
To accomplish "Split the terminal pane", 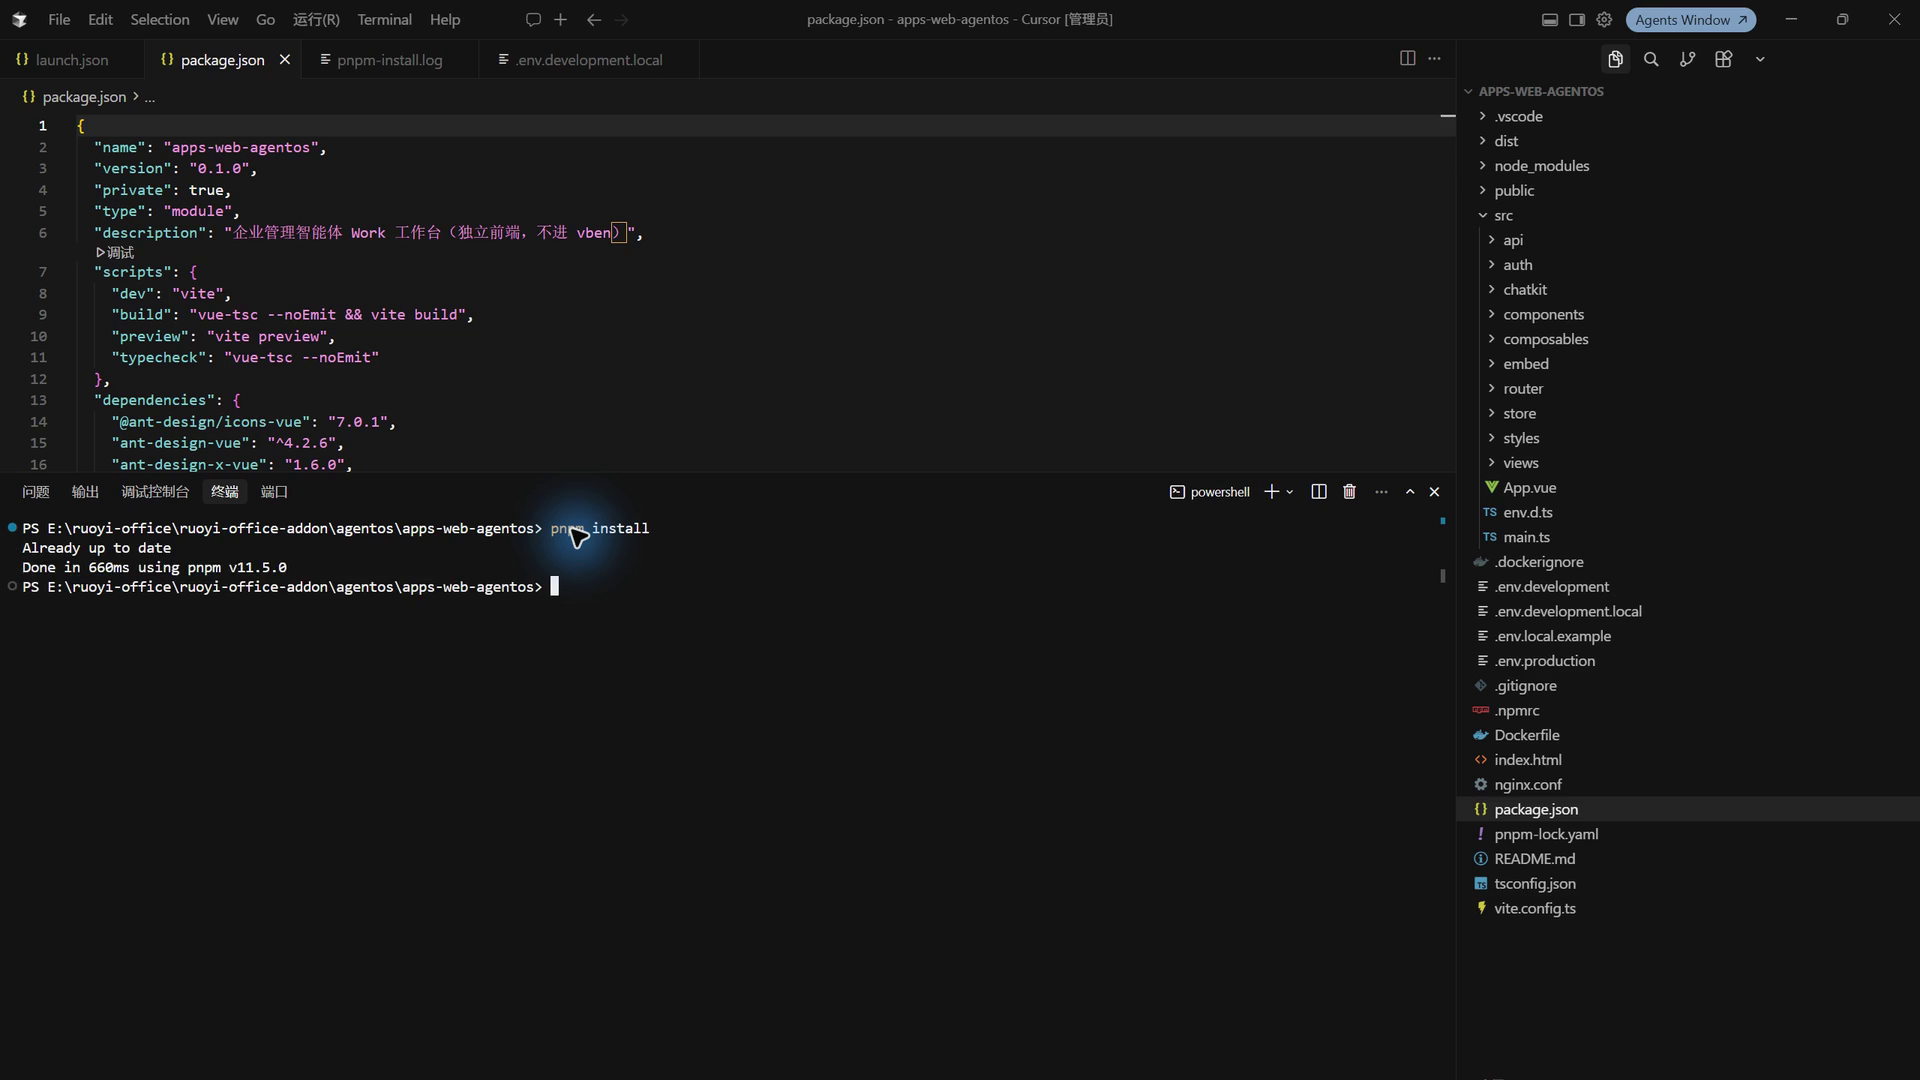I will click(1319, 491).
